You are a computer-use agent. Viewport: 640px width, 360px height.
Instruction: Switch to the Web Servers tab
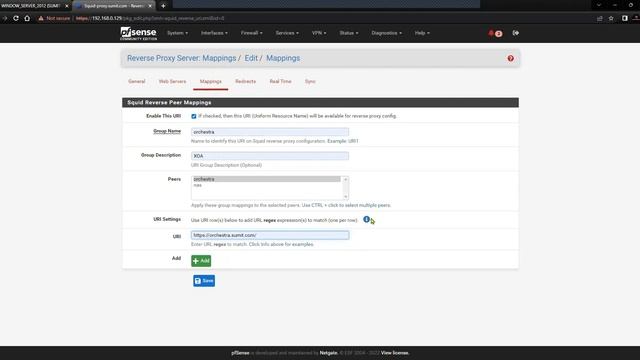tap(172, 82)
